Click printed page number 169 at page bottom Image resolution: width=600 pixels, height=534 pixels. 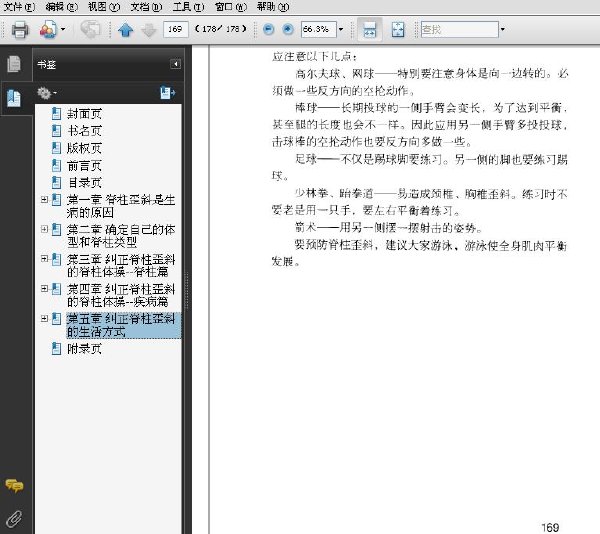pos(550,527)
